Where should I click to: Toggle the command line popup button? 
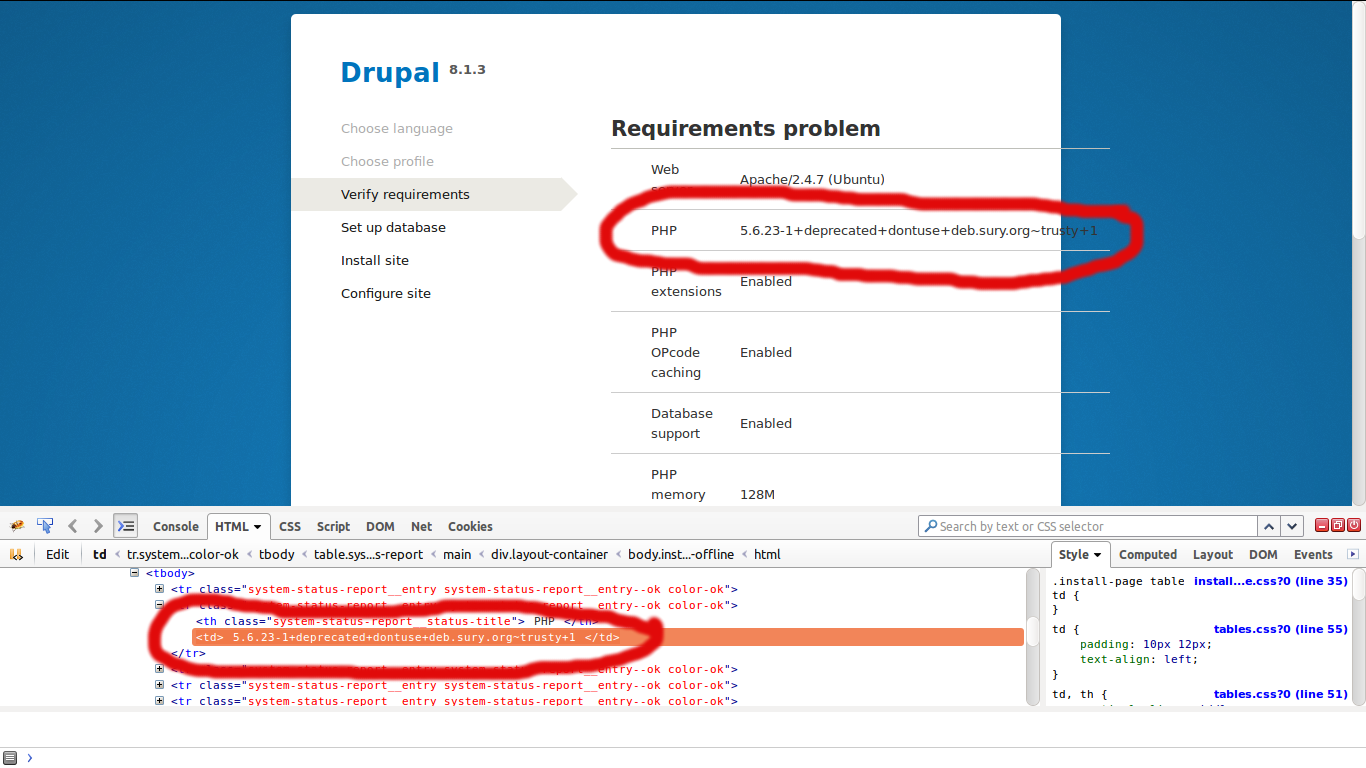coord(125,526)
